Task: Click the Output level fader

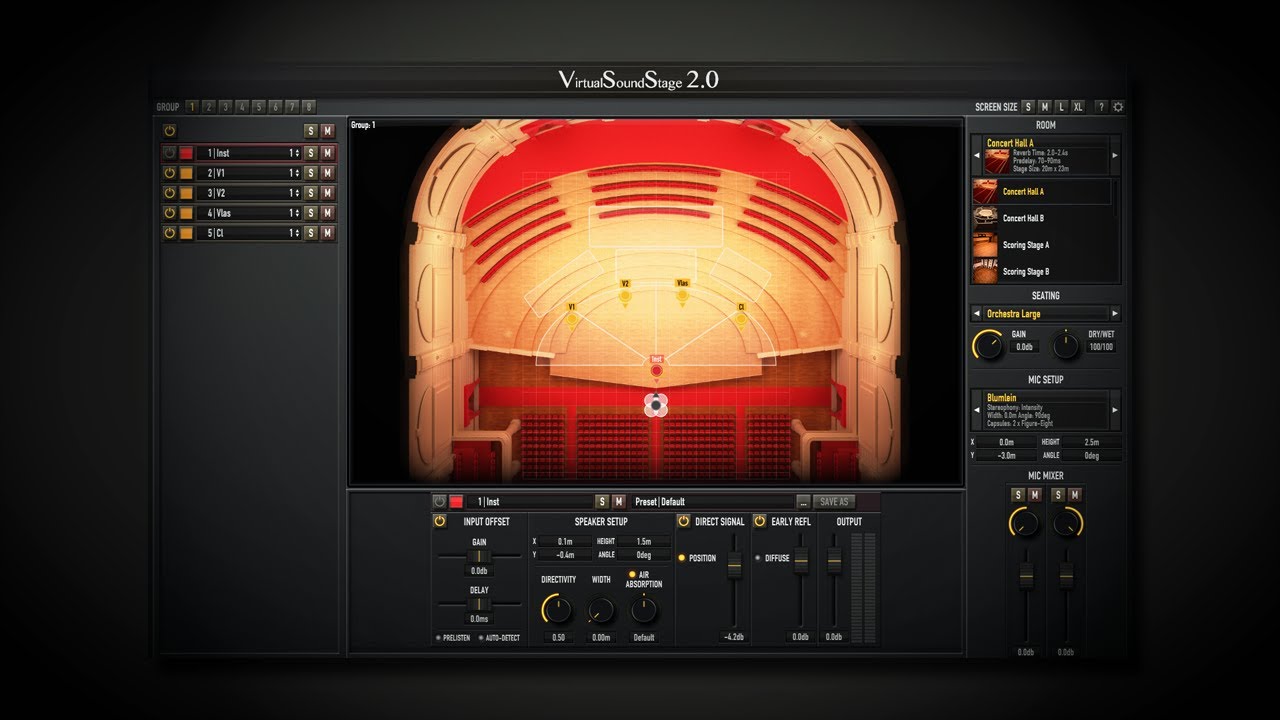Action: (833, 560)
